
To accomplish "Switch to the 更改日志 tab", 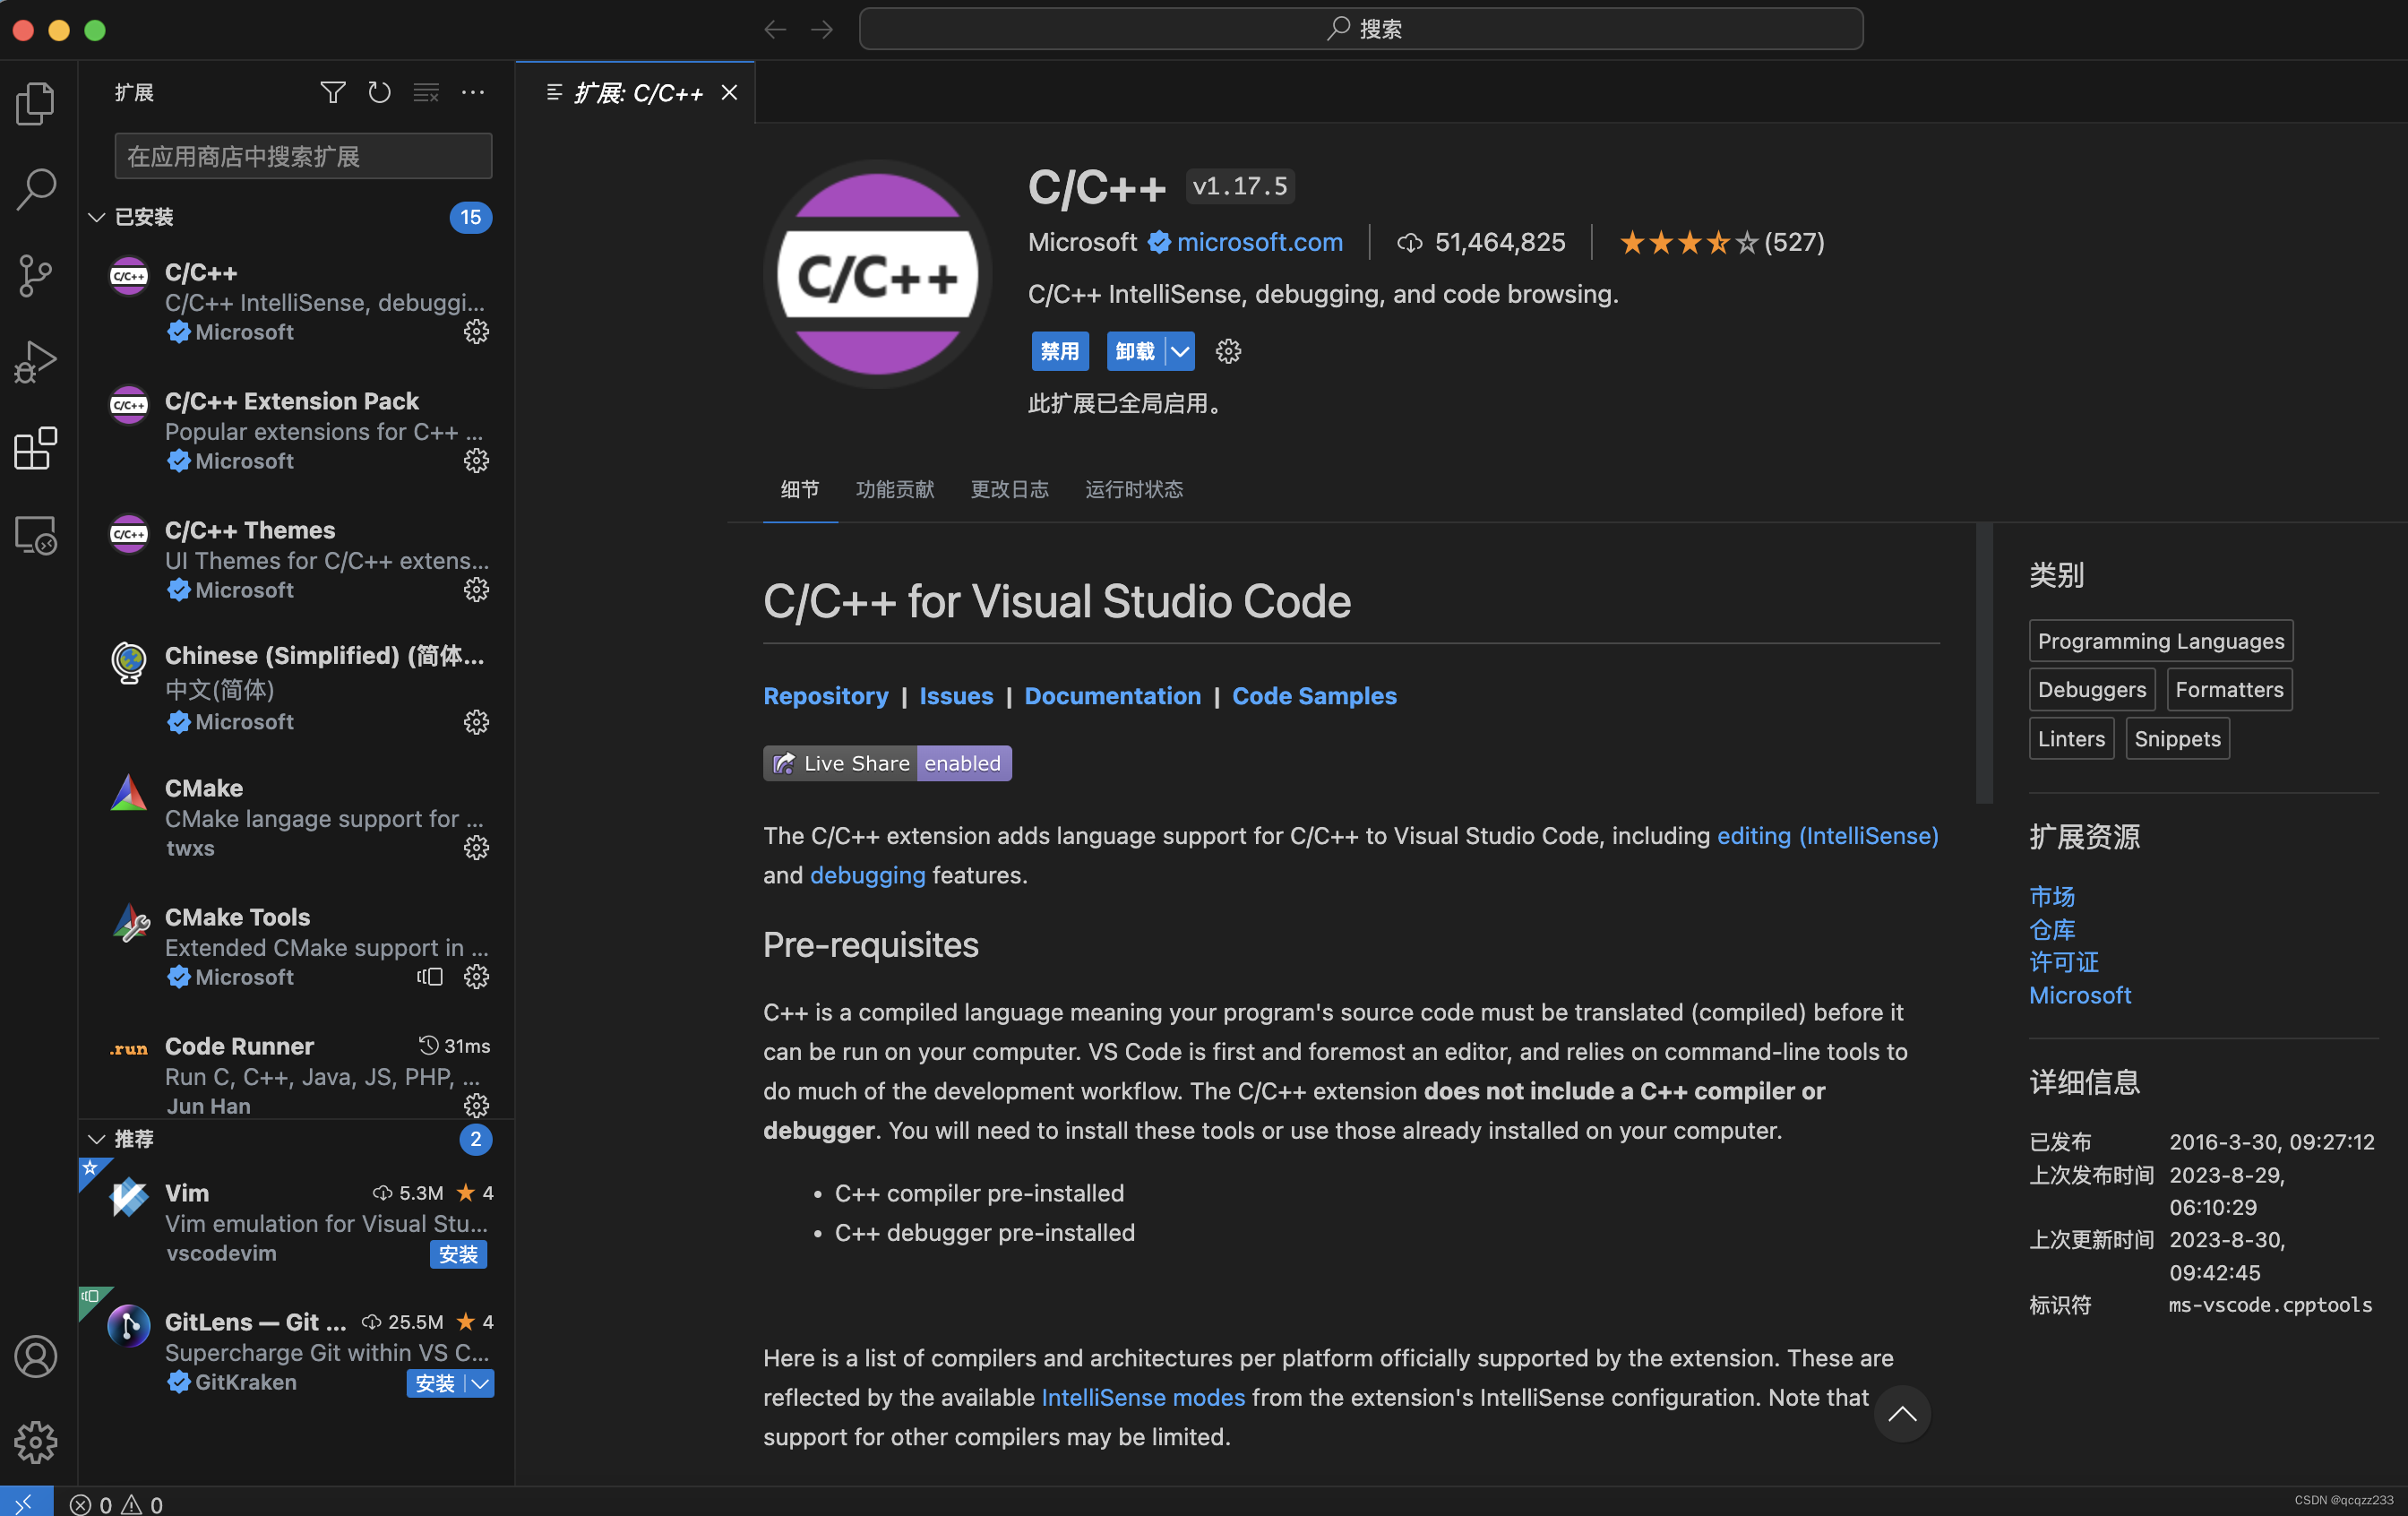I will point(1009,489).
